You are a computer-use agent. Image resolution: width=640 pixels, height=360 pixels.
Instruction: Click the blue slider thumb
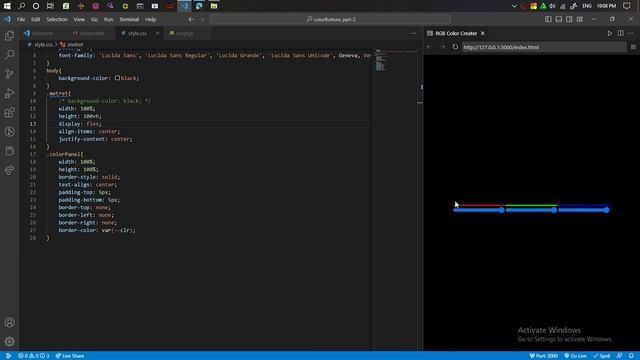pyautogui.click(x=607, y=210)
